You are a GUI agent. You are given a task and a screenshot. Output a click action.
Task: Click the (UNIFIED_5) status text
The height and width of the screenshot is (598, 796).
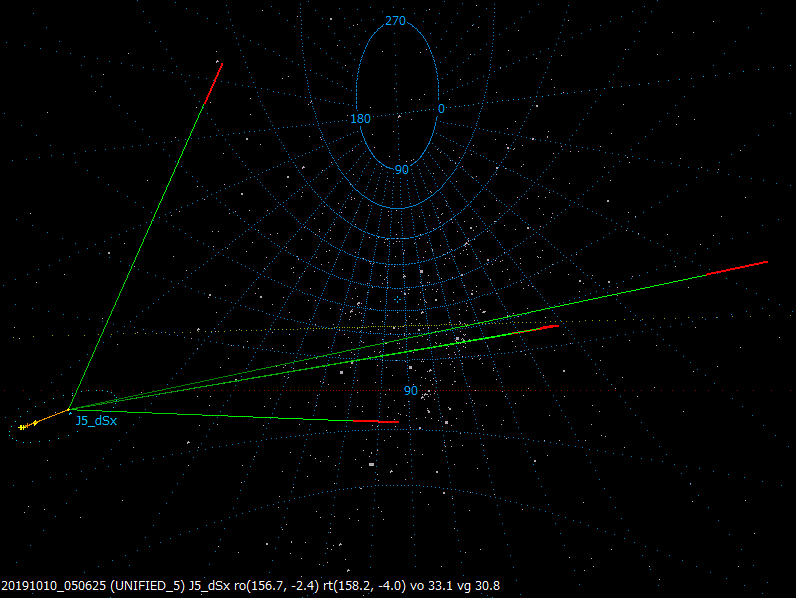point(147,586)
